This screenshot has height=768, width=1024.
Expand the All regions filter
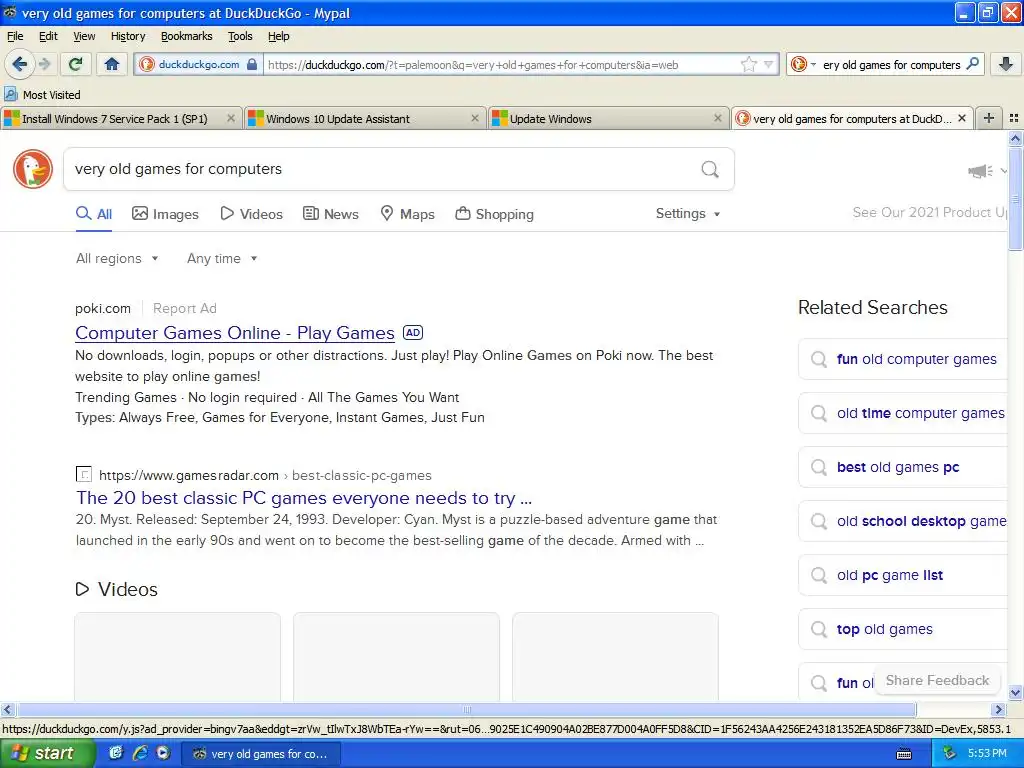(117, 259)
